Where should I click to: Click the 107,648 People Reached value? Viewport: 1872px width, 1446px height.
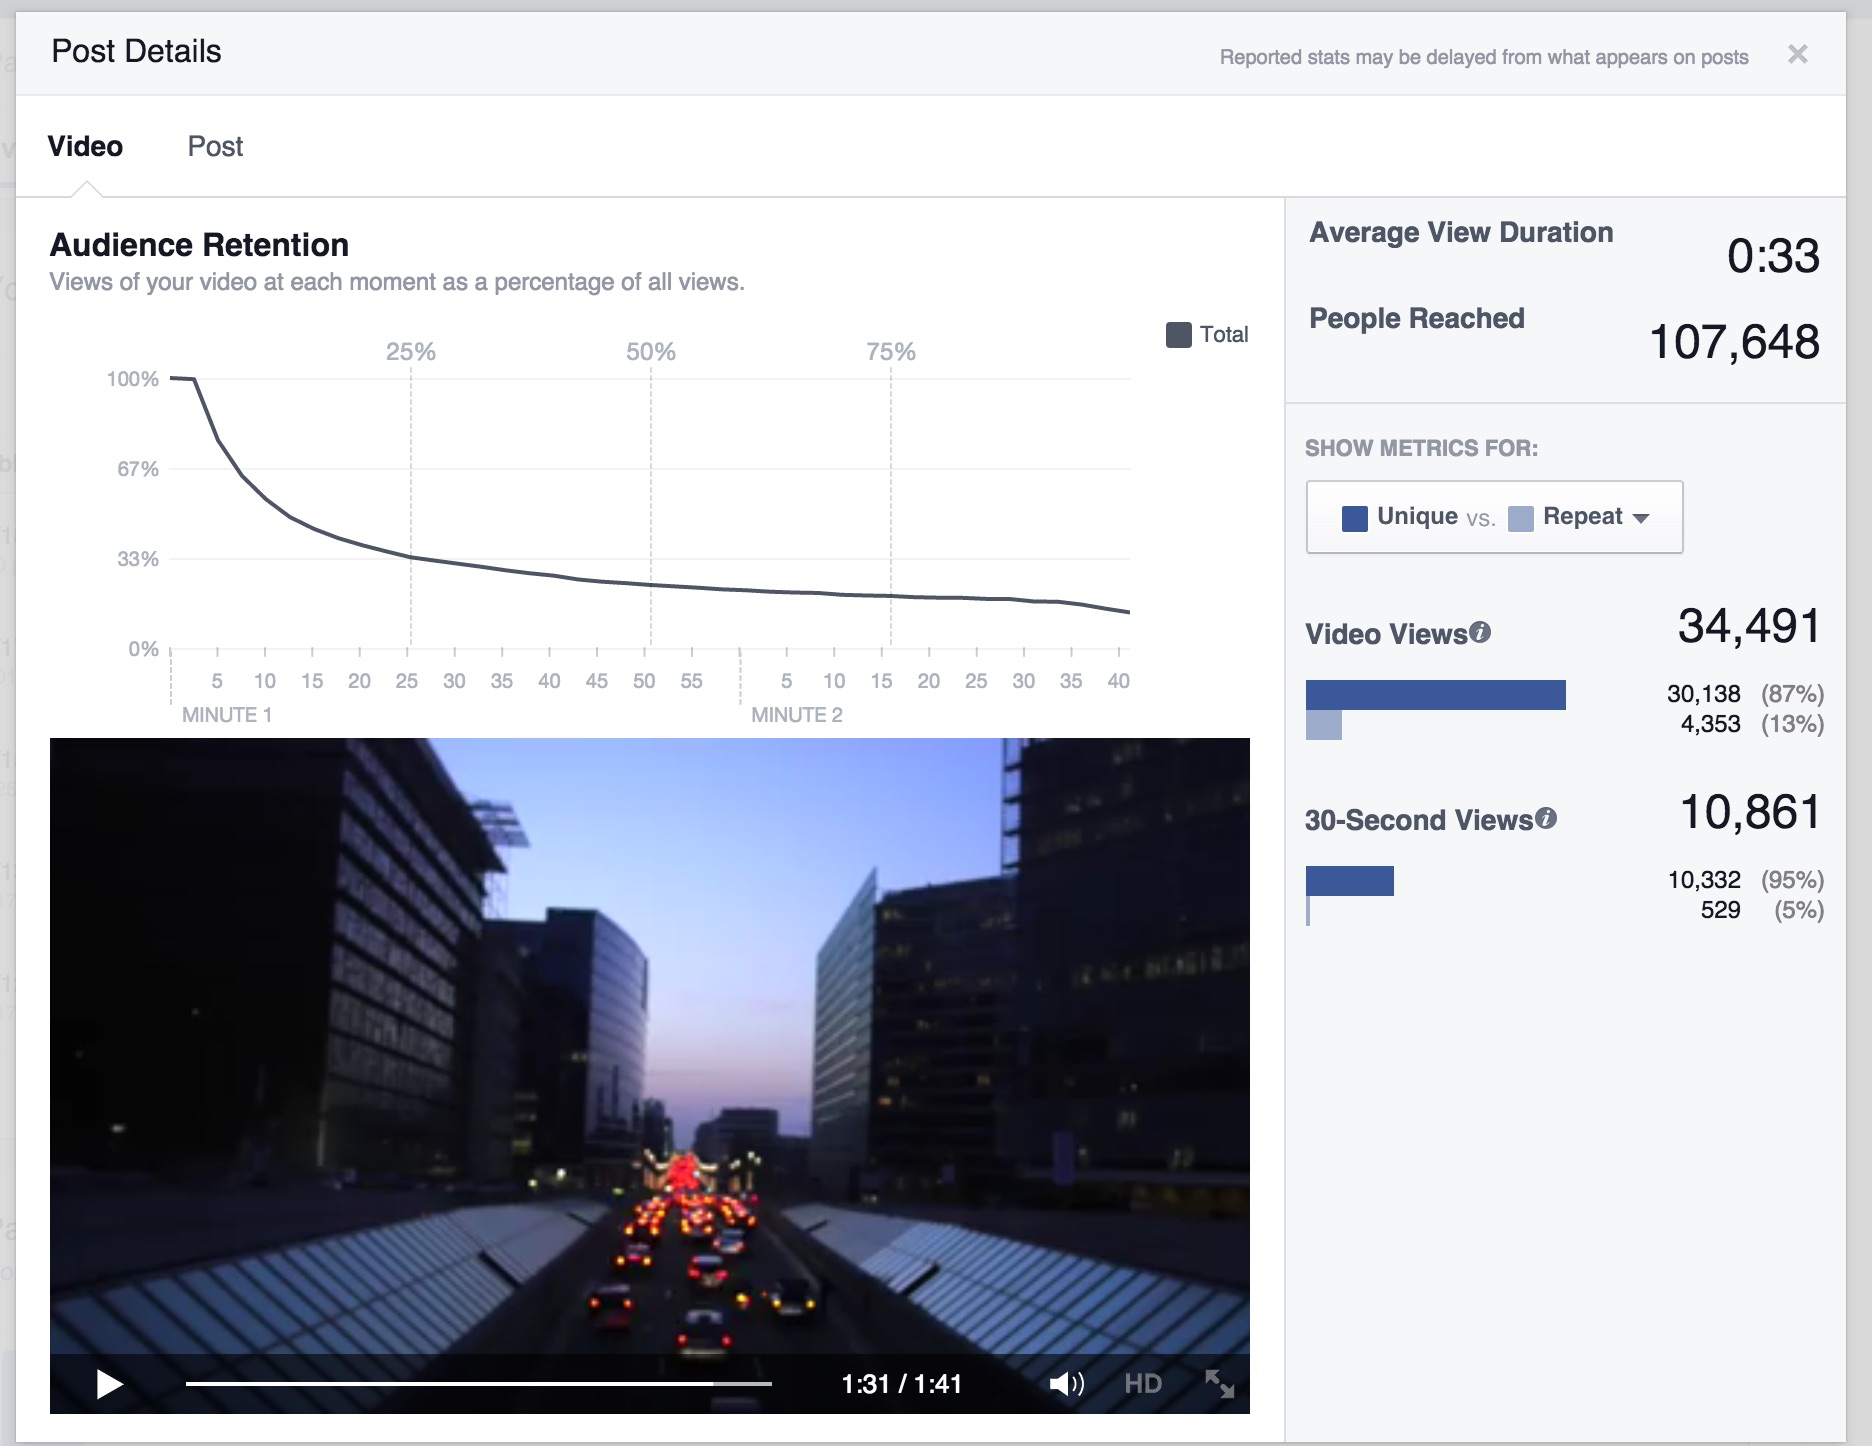point(1734,342)
